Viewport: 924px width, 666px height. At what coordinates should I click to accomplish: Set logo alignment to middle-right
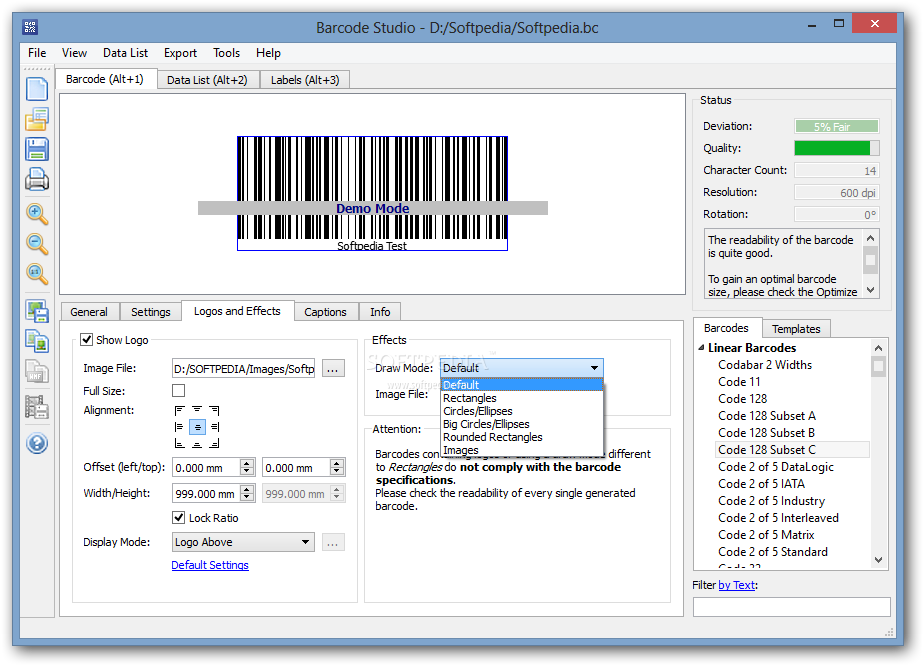[214, 427]
